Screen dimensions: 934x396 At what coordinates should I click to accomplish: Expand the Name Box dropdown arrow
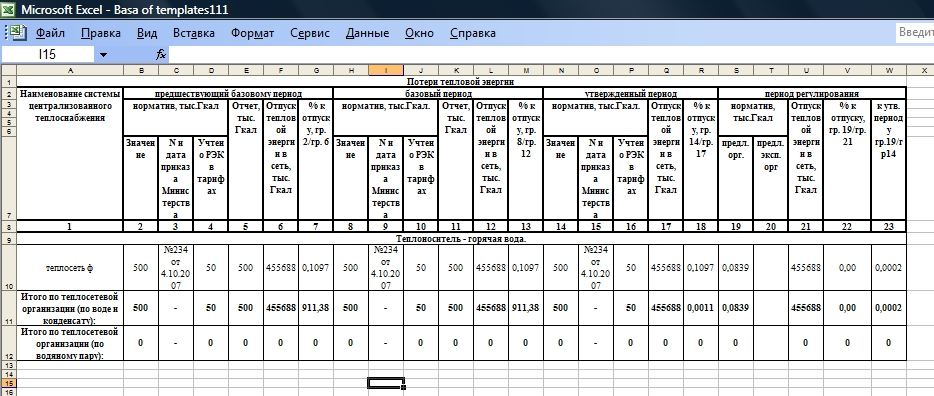103,55
